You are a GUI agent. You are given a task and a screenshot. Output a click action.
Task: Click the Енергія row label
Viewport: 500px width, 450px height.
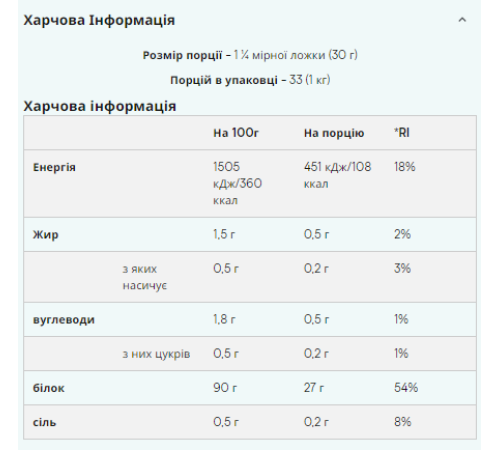(x=54, y=167)
